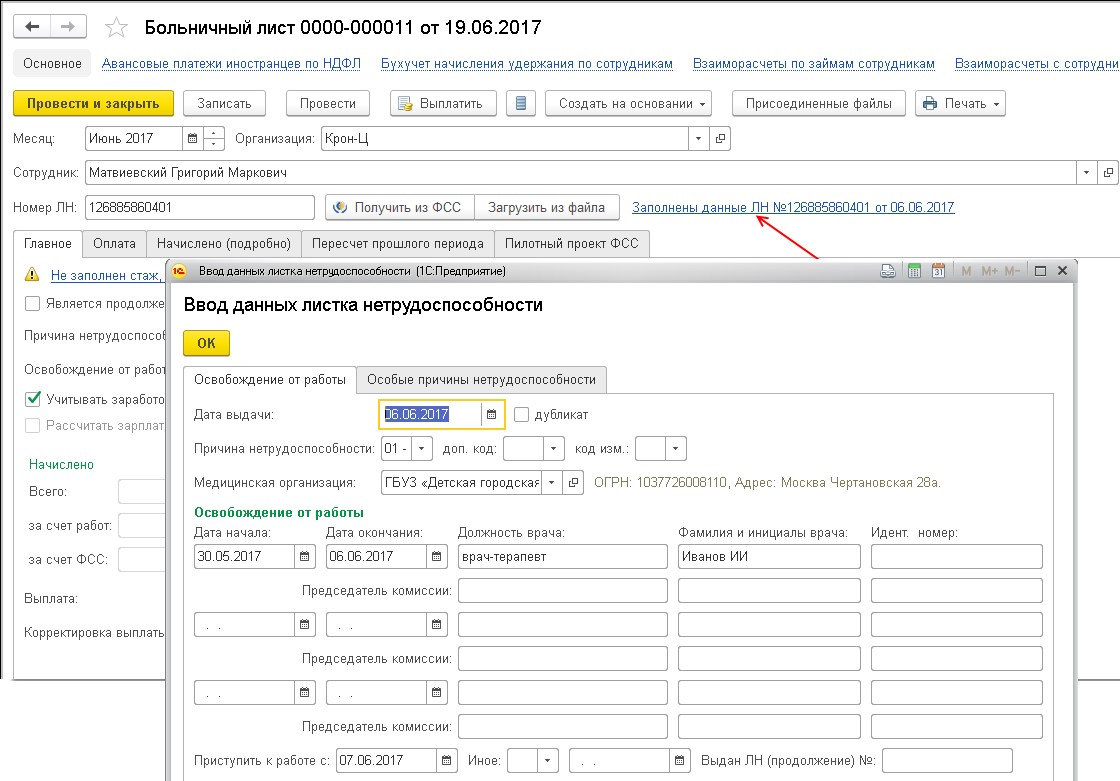Open calendar picker for Дата выдачи field
The height and width of the screenshot is (781, 1120).
point(491,414)
